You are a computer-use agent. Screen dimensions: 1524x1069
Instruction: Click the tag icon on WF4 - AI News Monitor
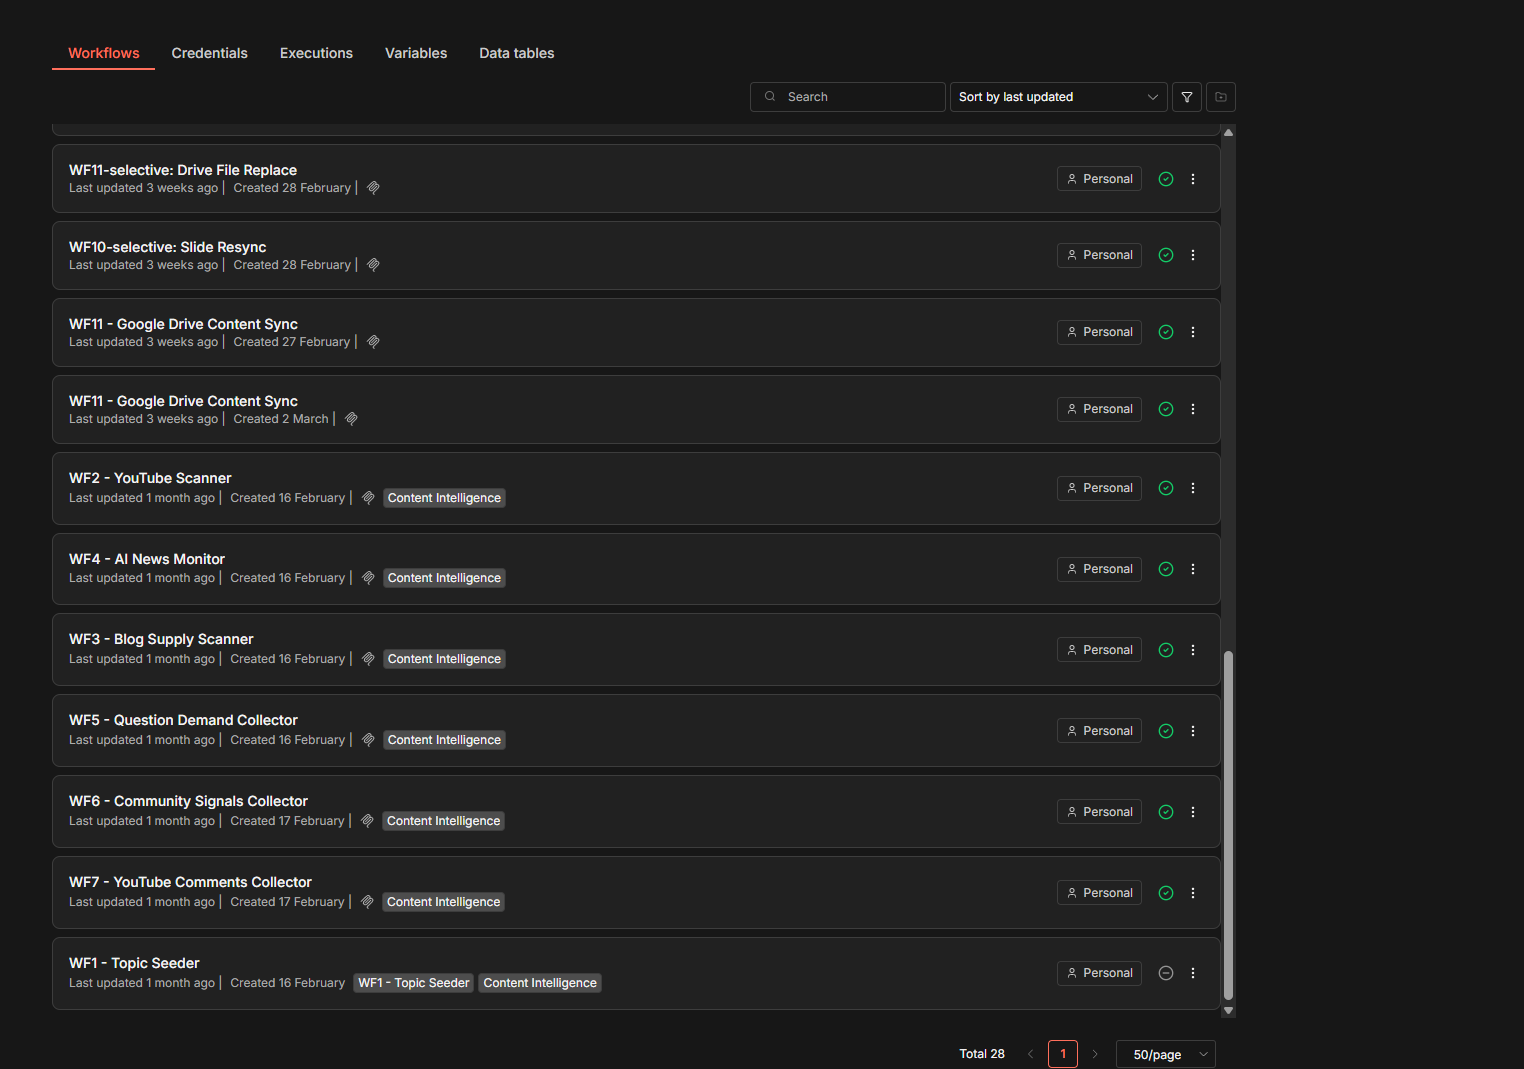coord(367,577)
